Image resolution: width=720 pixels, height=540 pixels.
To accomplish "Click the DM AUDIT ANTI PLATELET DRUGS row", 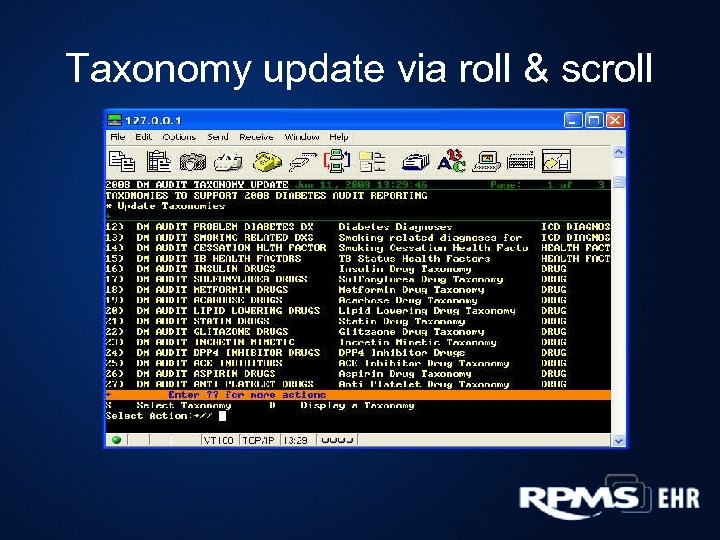I will tap(358, 384).
